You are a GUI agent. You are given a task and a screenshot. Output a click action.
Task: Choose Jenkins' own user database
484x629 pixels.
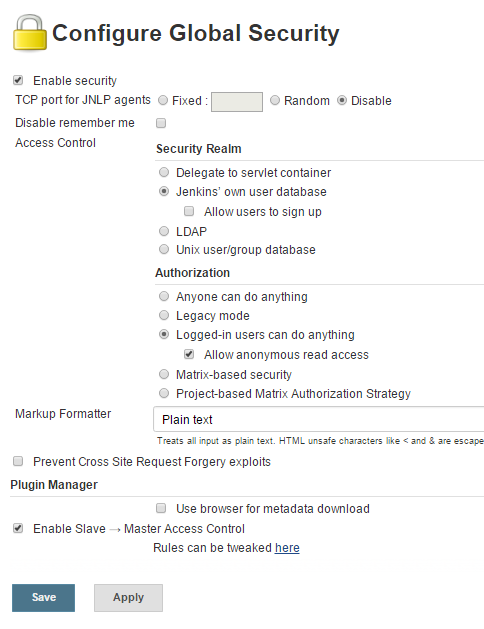(x=164, y=191)
